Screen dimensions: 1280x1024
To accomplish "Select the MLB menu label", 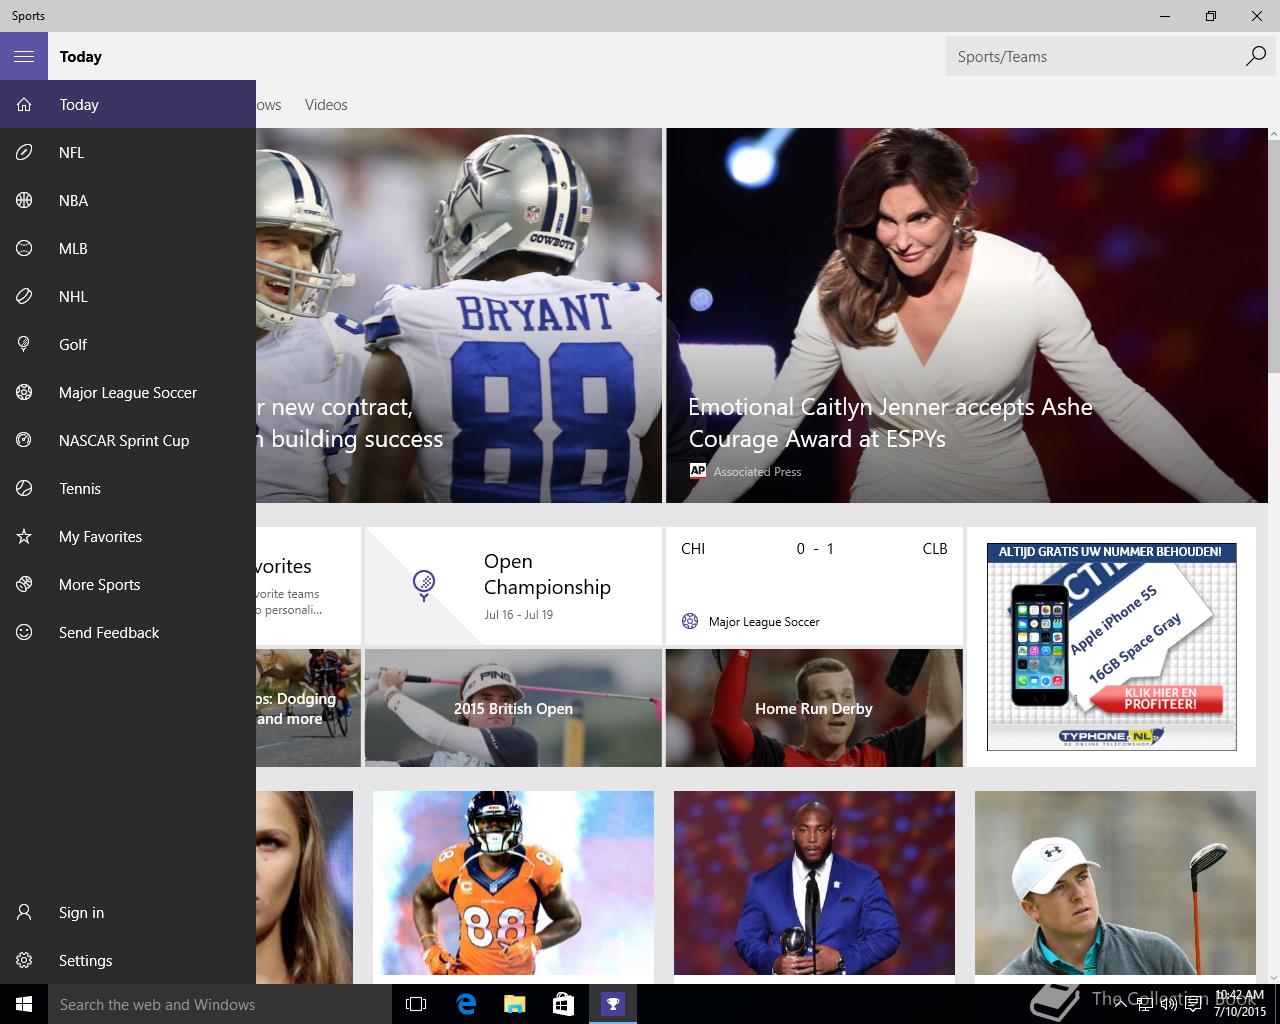I will (x=73, y=248).
